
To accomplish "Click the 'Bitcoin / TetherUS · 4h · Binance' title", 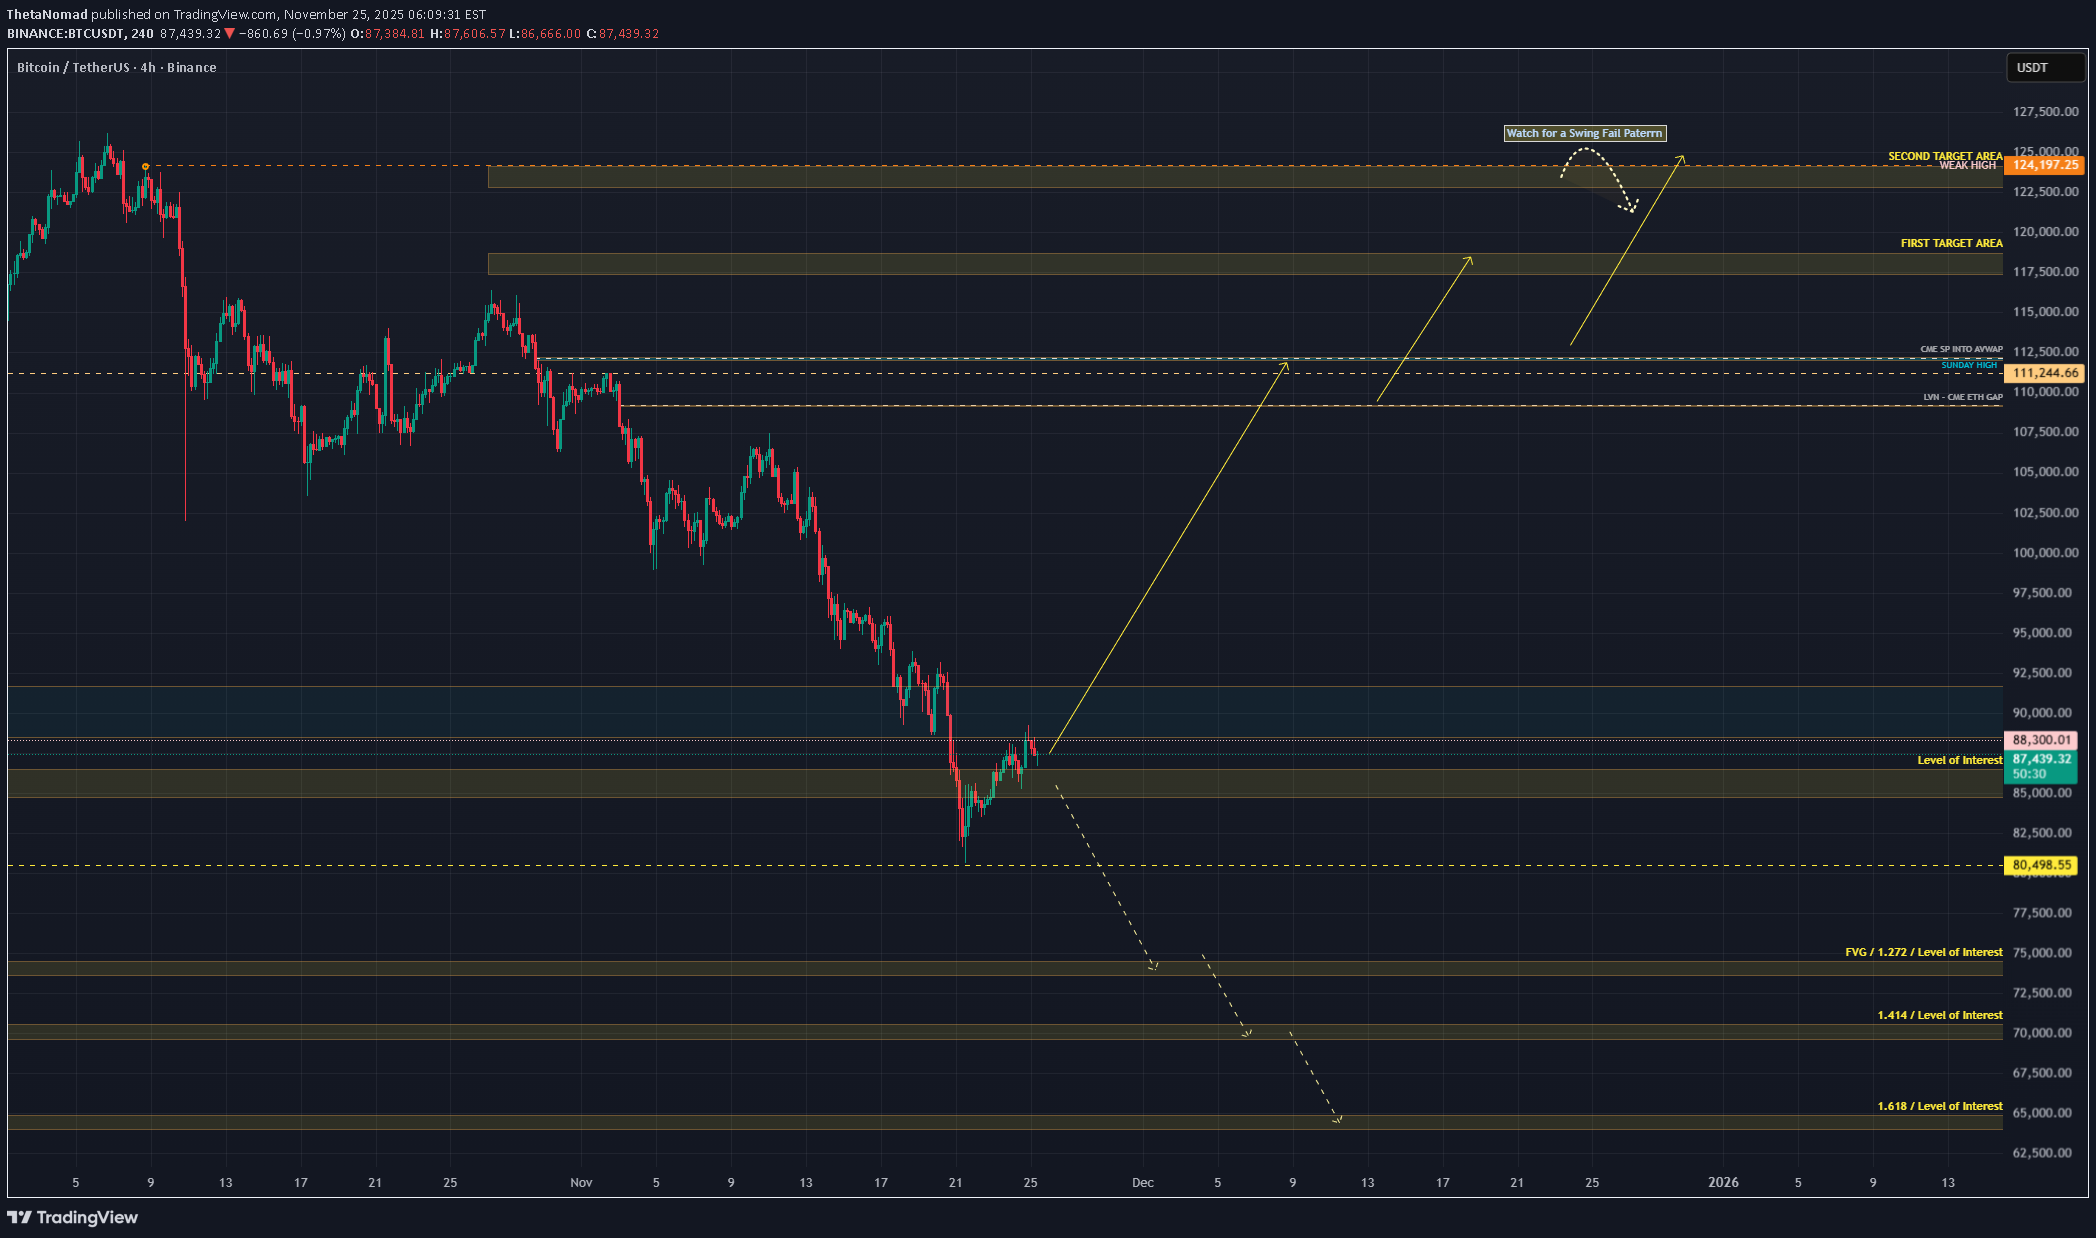I will tap(116, 68).
